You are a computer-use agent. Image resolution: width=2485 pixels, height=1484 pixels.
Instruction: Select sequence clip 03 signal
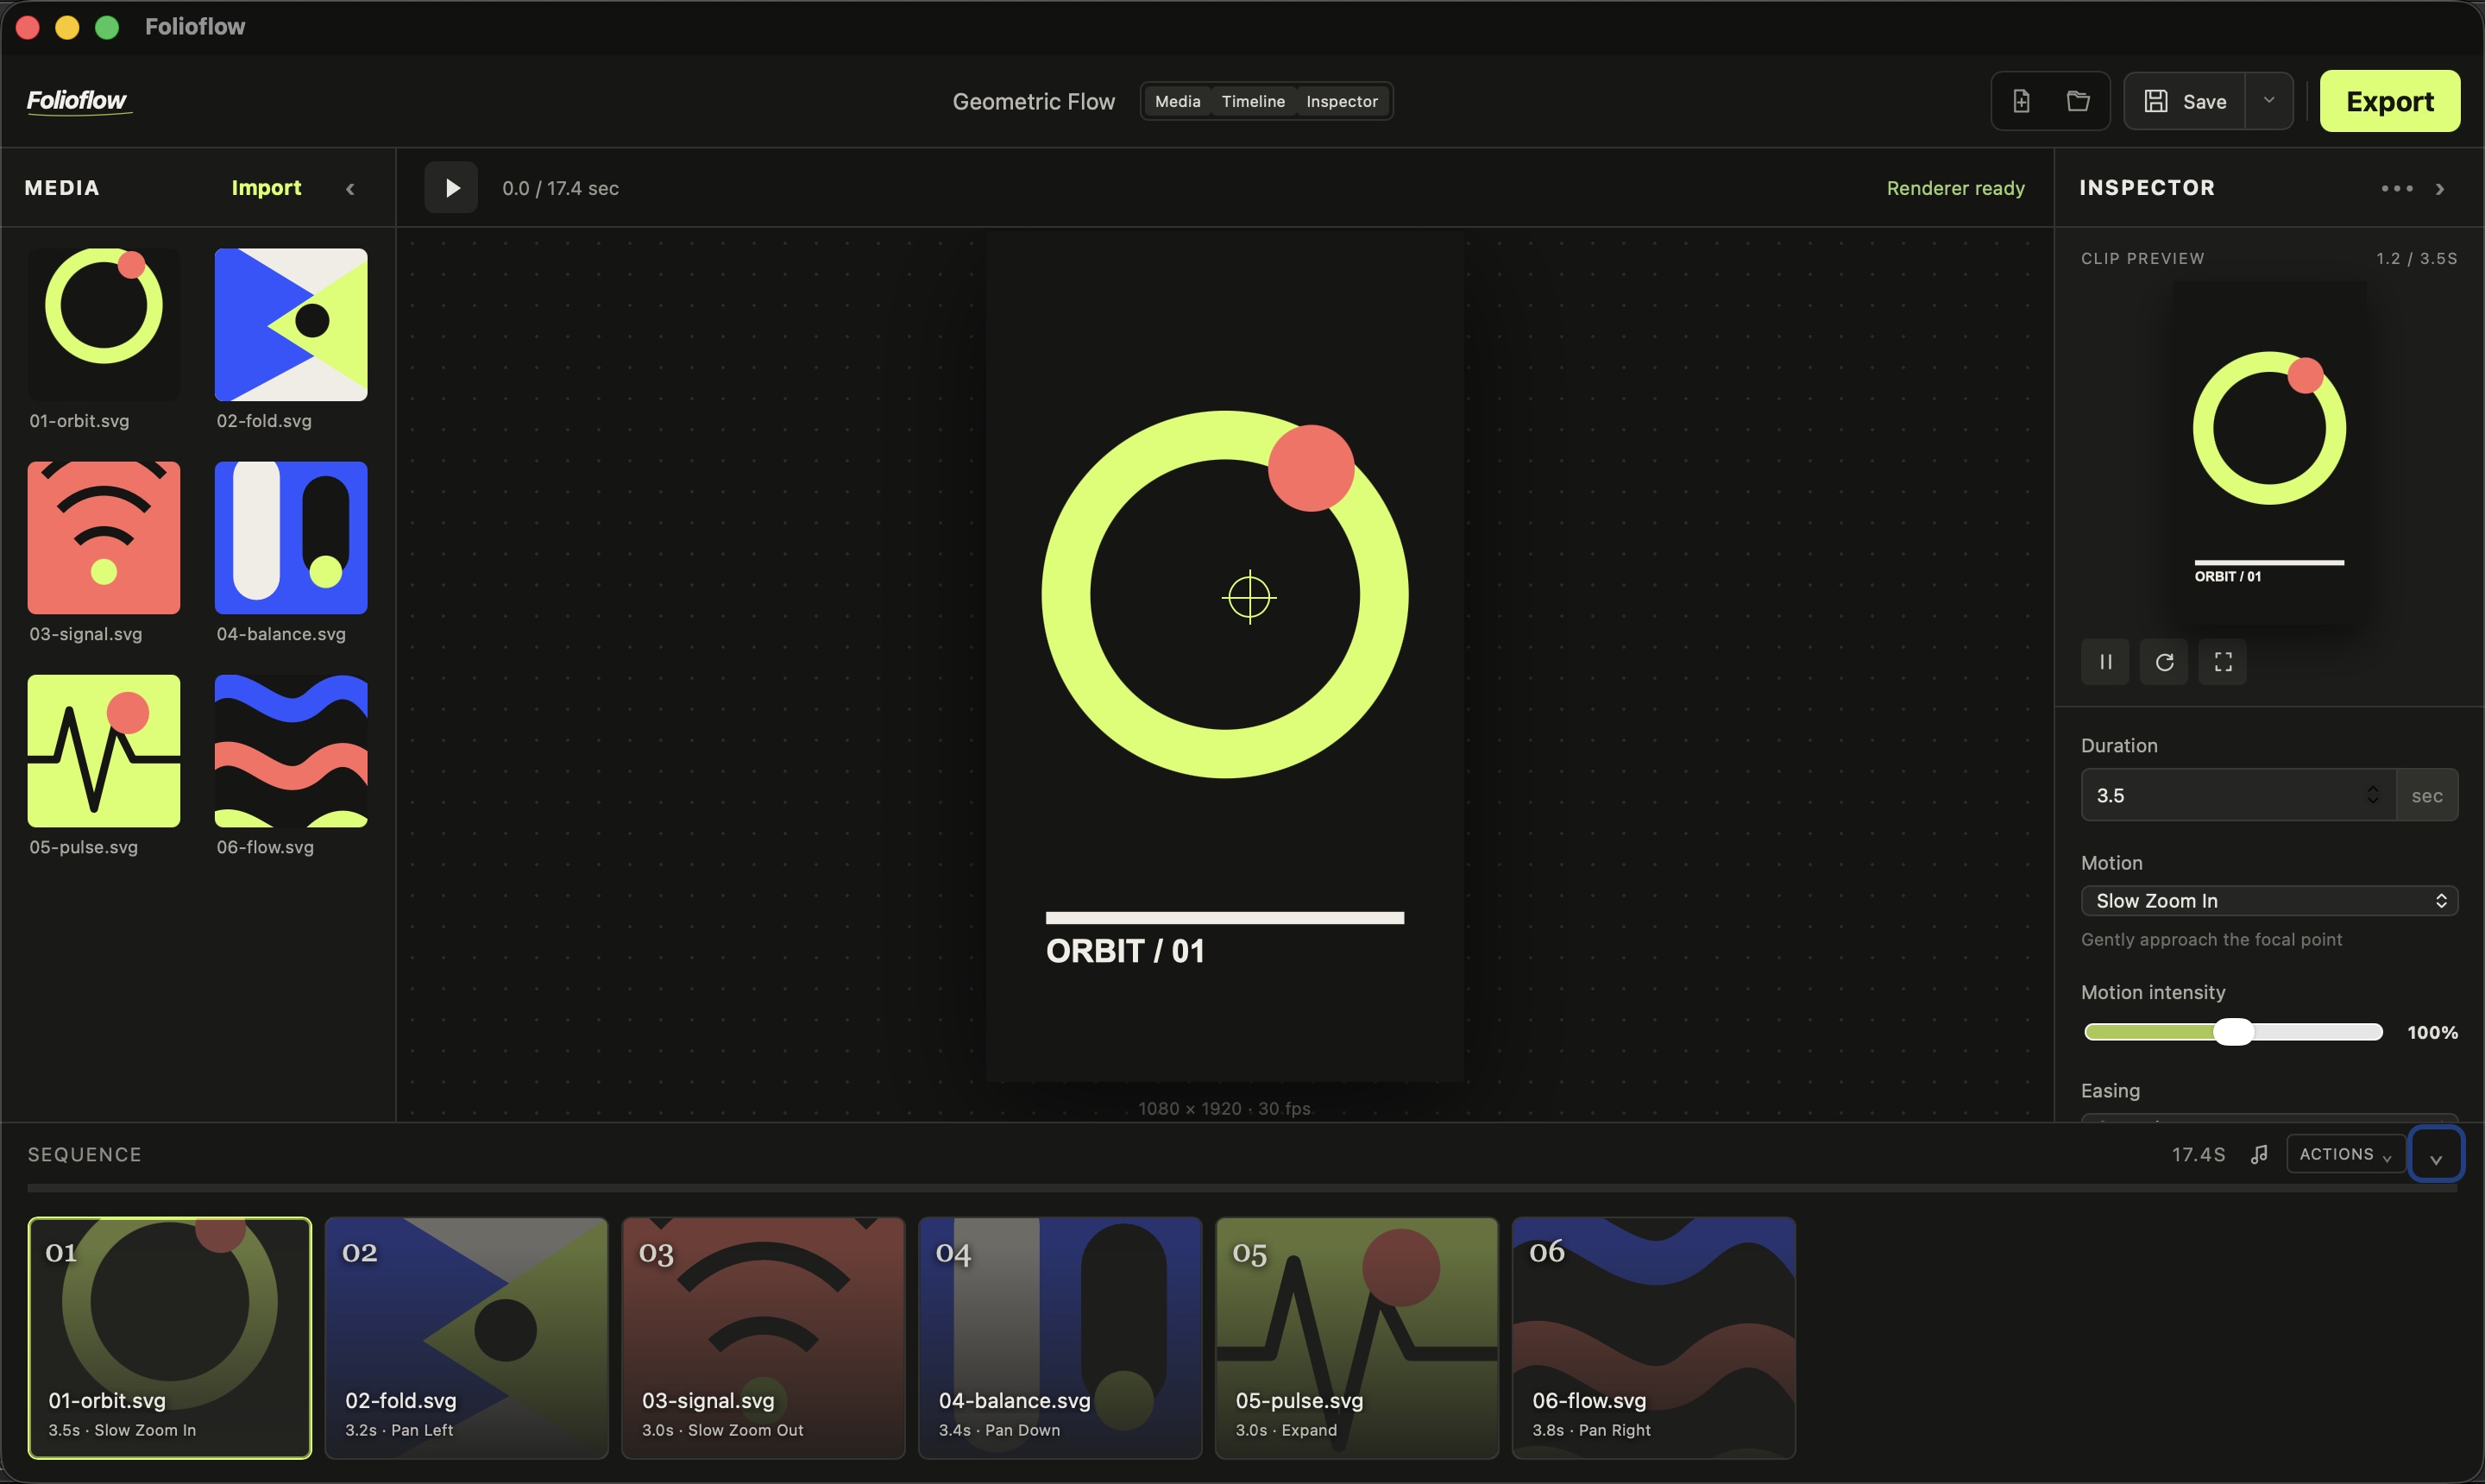point(763,1338)
